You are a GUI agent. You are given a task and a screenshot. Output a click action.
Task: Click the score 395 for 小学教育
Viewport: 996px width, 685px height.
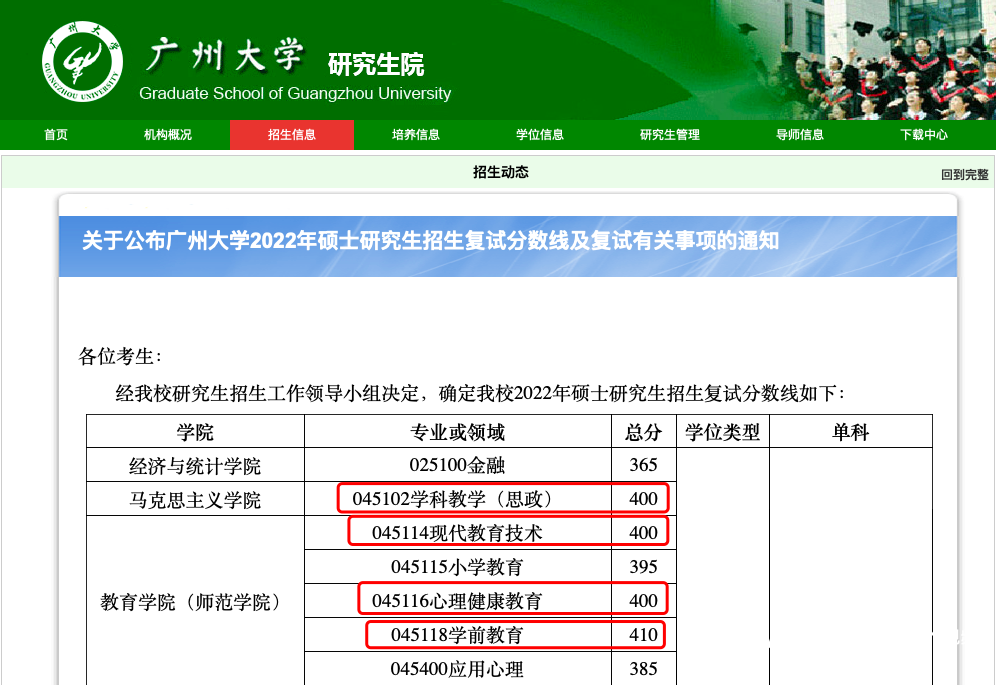(643, 566)
